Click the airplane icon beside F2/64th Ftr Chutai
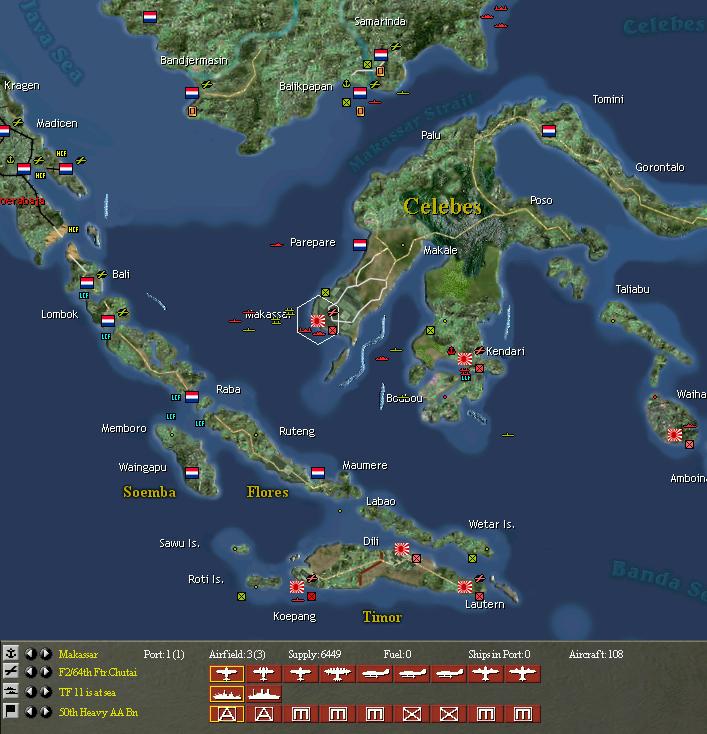The image size is (707, 734). tap(10, 672)
